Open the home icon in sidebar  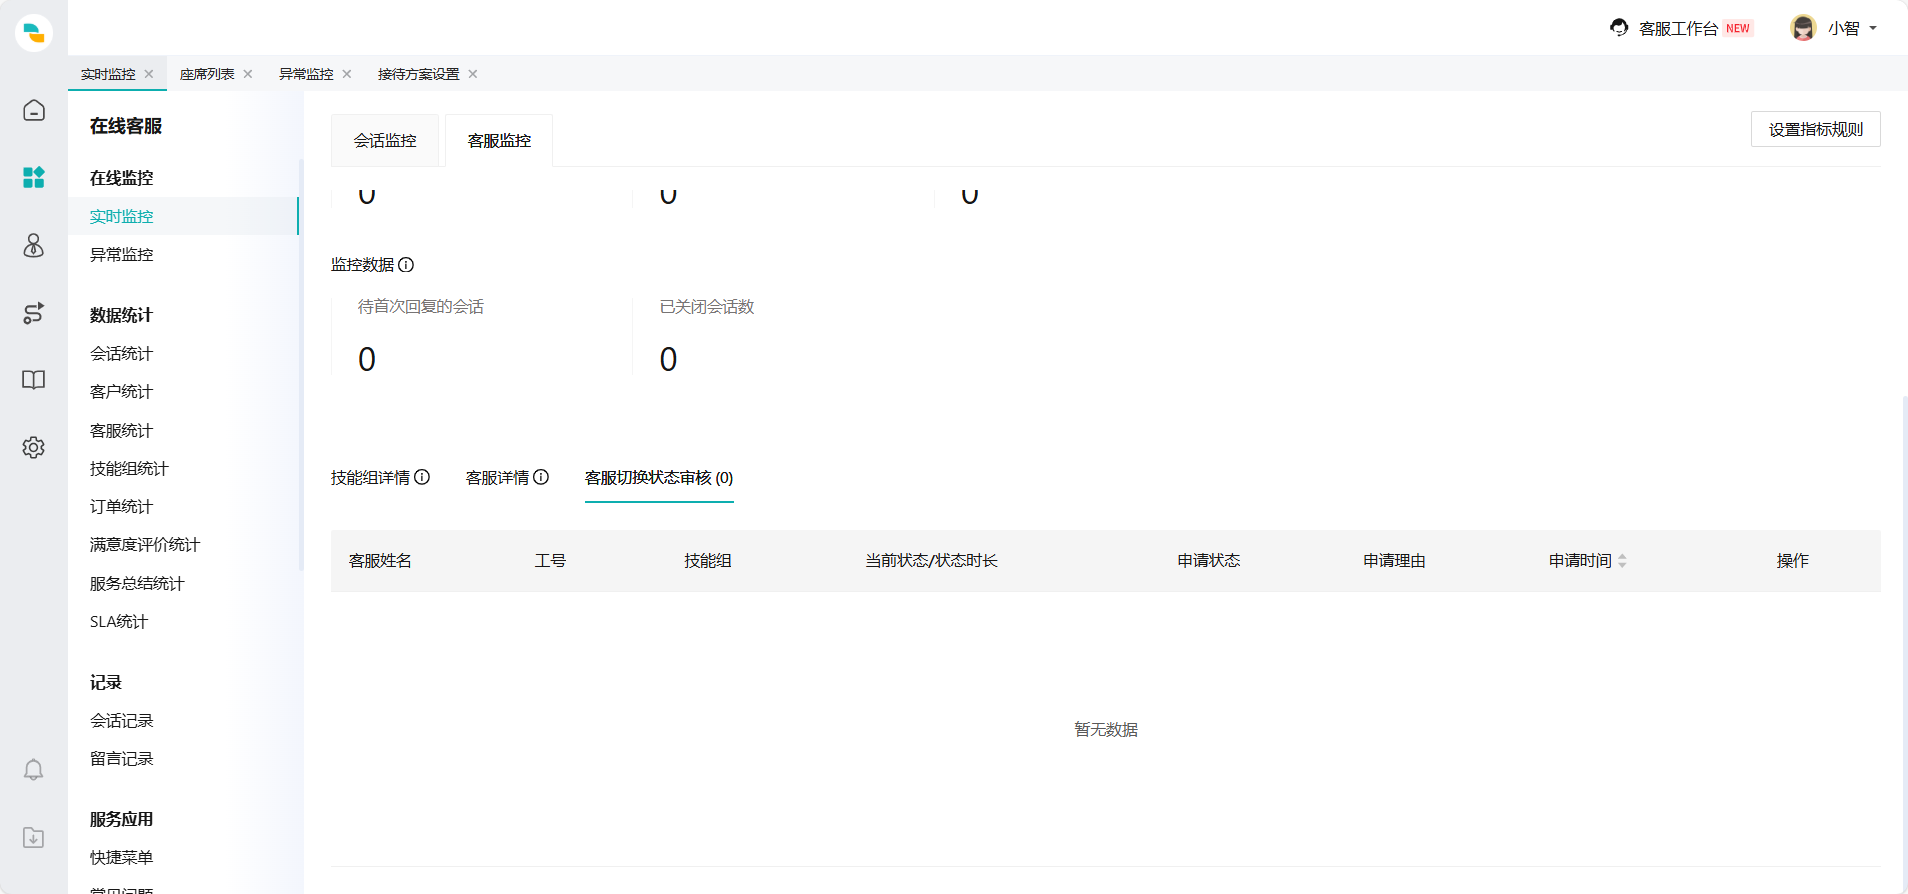click(34, 110)
